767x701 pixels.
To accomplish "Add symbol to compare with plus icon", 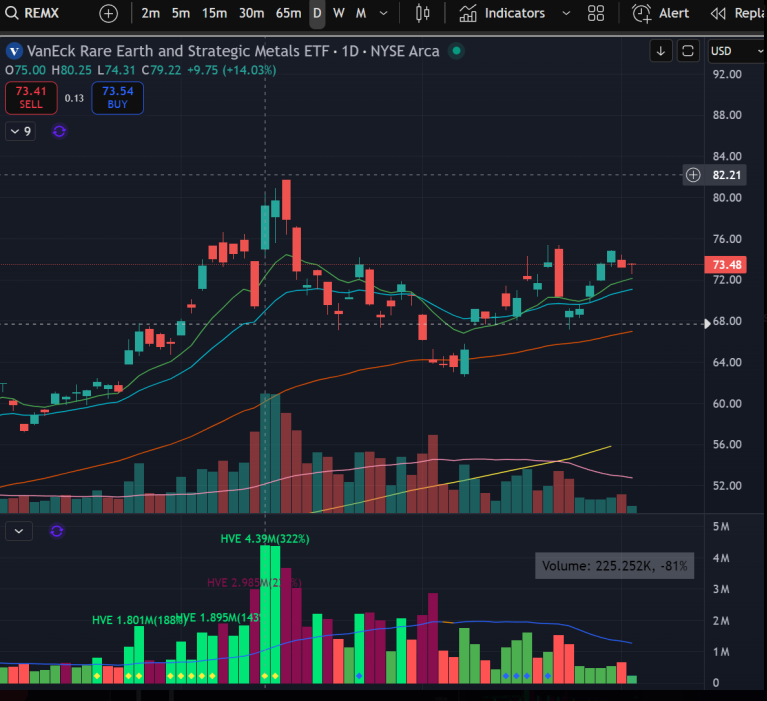I will tap(108, 14).
